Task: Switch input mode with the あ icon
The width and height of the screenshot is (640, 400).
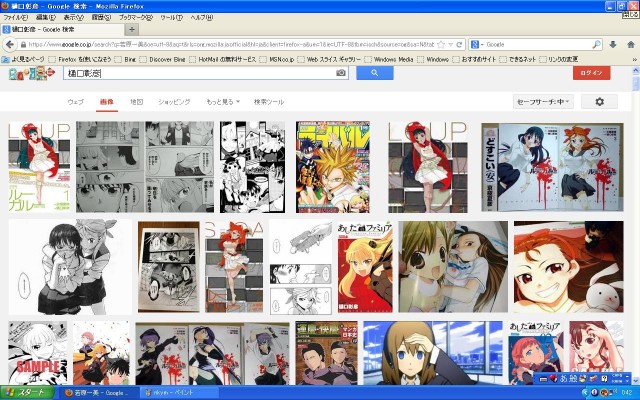Action: [x=563, y=379]
